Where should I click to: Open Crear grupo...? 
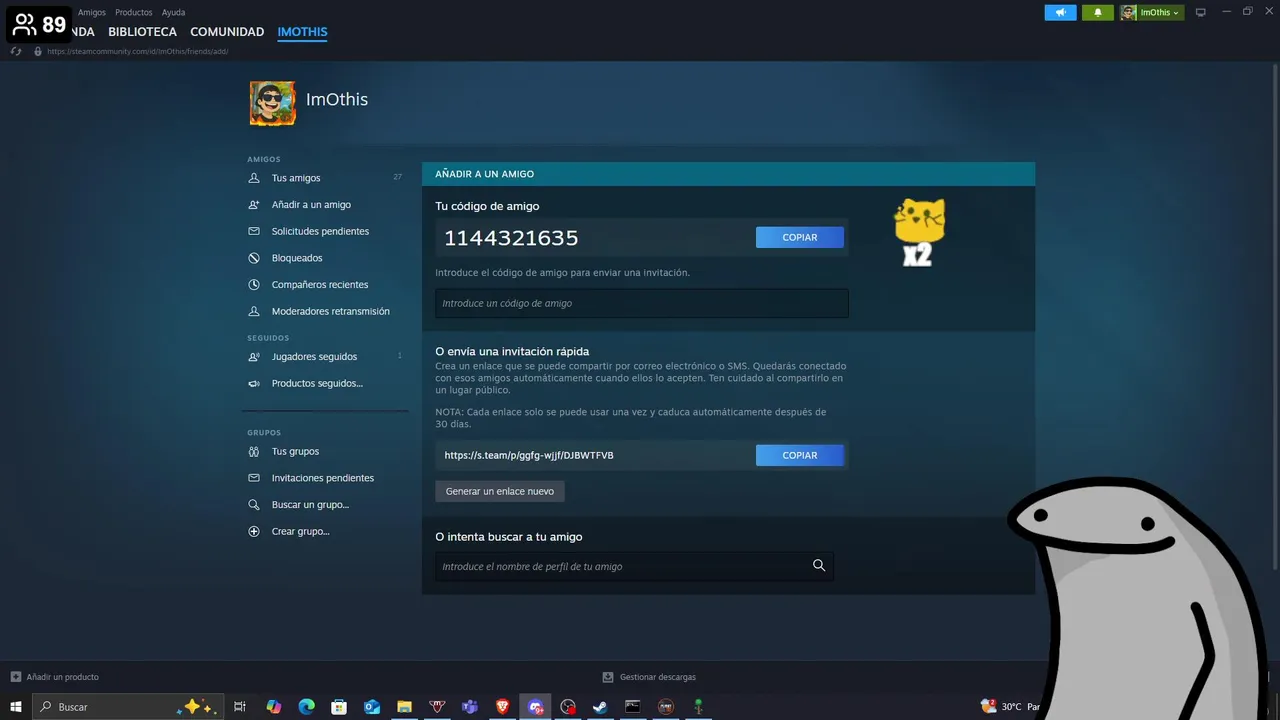(x=300, y=531)
